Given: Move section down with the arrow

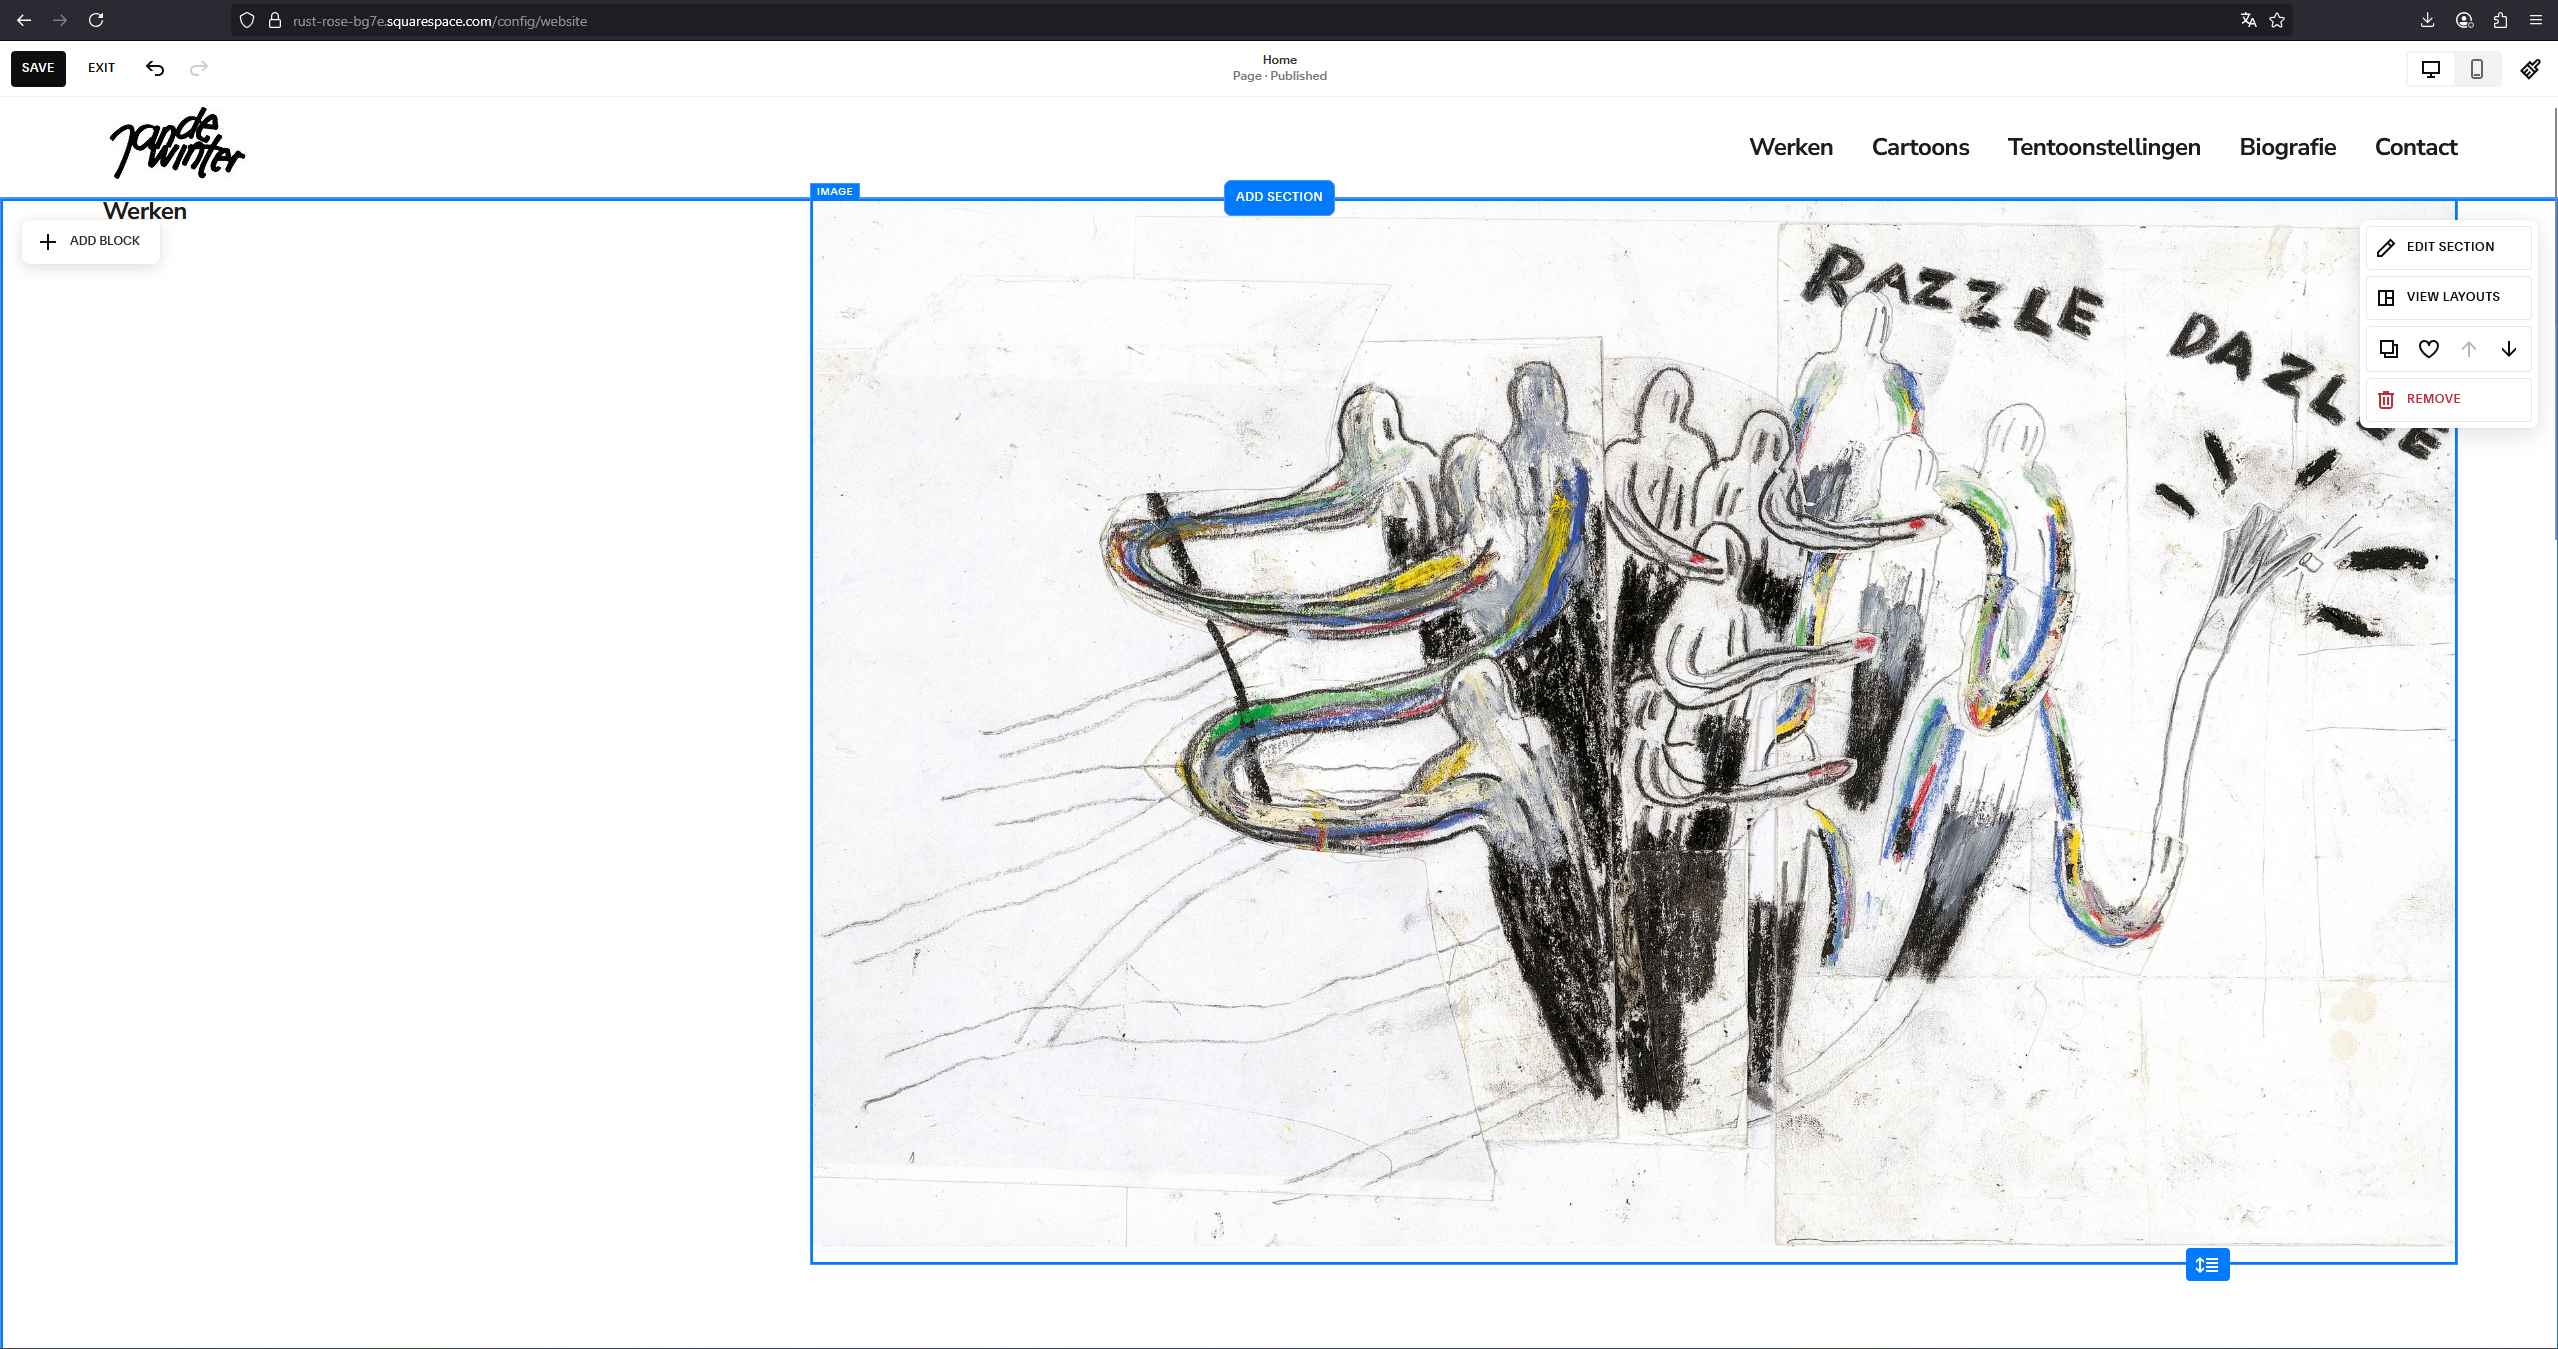Looking at the screenshot, I should pos(2509,349).
